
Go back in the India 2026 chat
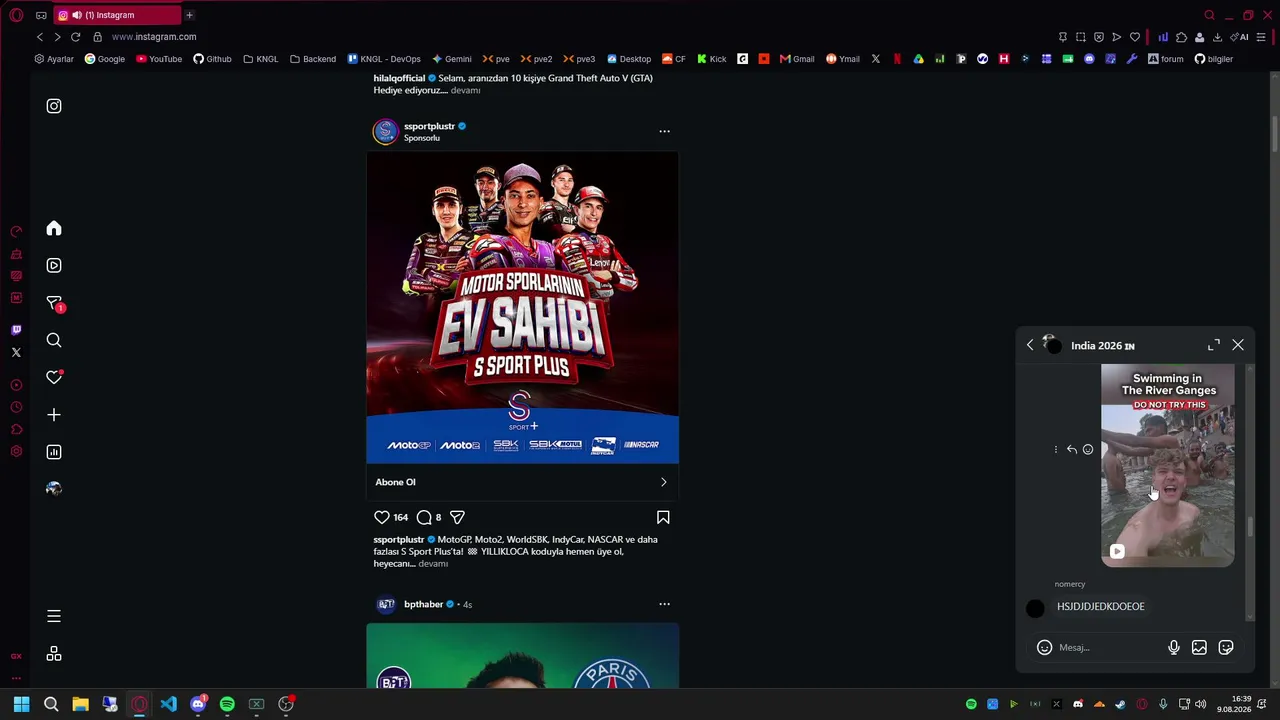pyautogui.click(x=1030, y=345)
